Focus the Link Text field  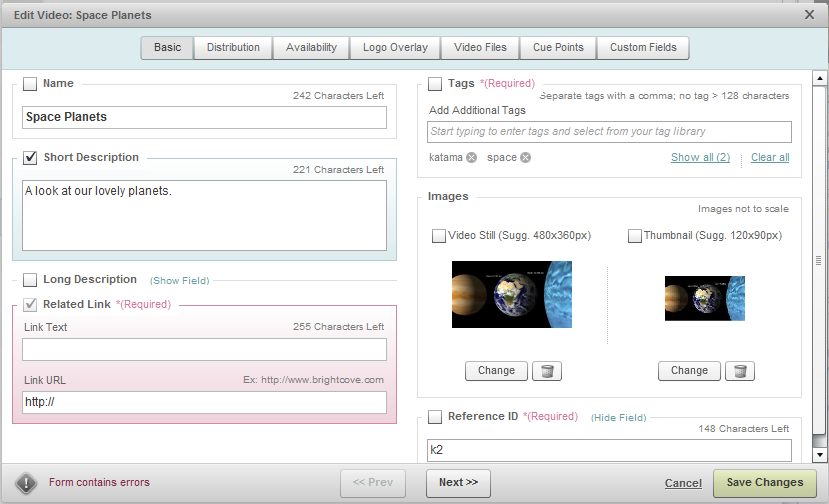[x=204, y=350]
